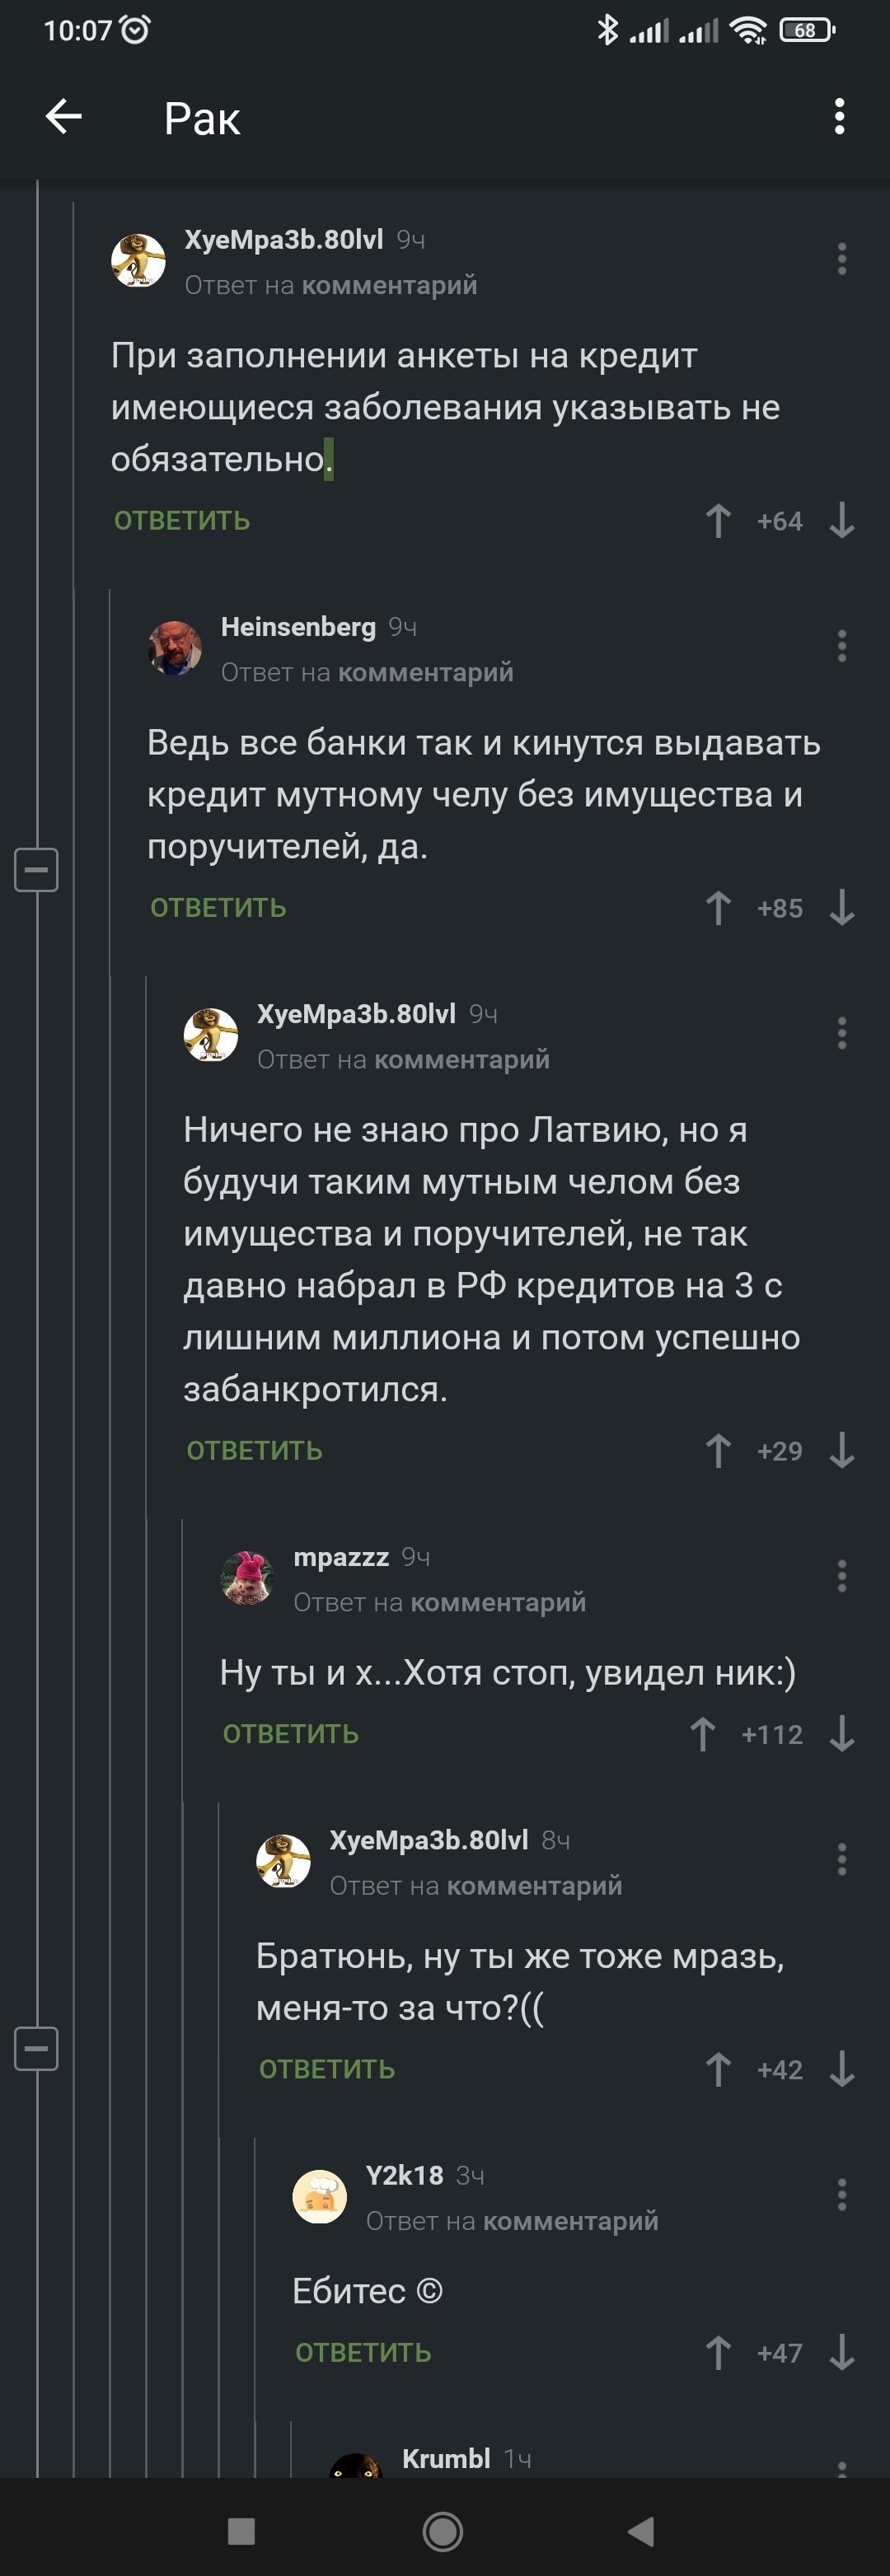Open options menu for Y2k18's comment
Image resolution: width=890 pixels, height=2576 pixels.
[x=842, y=2195]
